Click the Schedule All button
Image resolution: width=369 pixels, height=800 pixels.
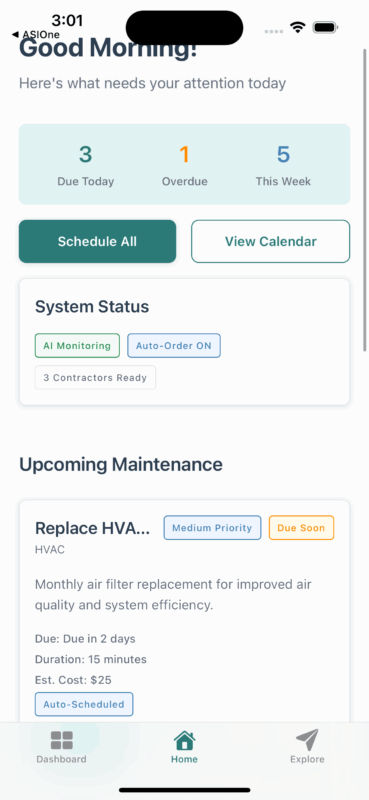[x=97, y=241]
